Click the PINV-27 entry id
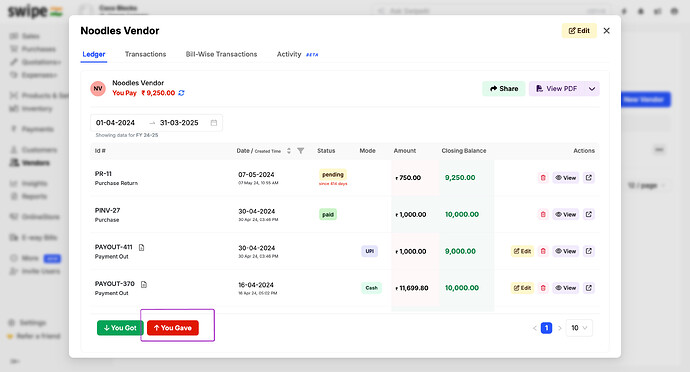Screen dimensions: 690x372 click(107, 210)
